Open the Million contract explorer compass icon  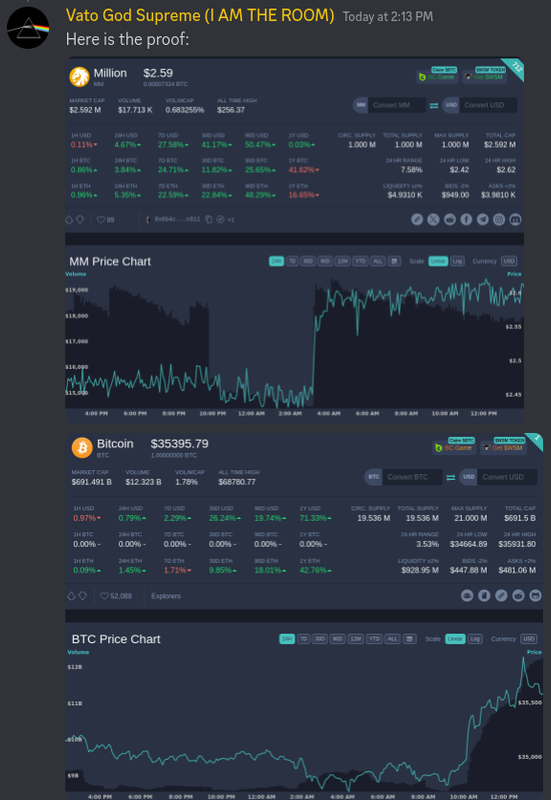point(220,219)
